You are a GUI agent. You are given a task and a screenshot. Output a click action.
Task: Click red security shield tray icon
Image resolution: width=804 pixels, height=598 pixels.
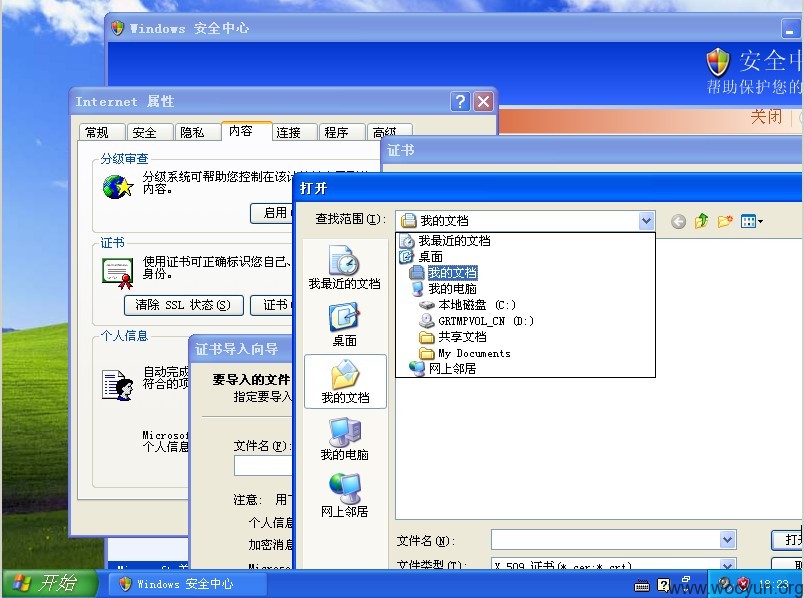pyautogui.click(x=743, y=584)
